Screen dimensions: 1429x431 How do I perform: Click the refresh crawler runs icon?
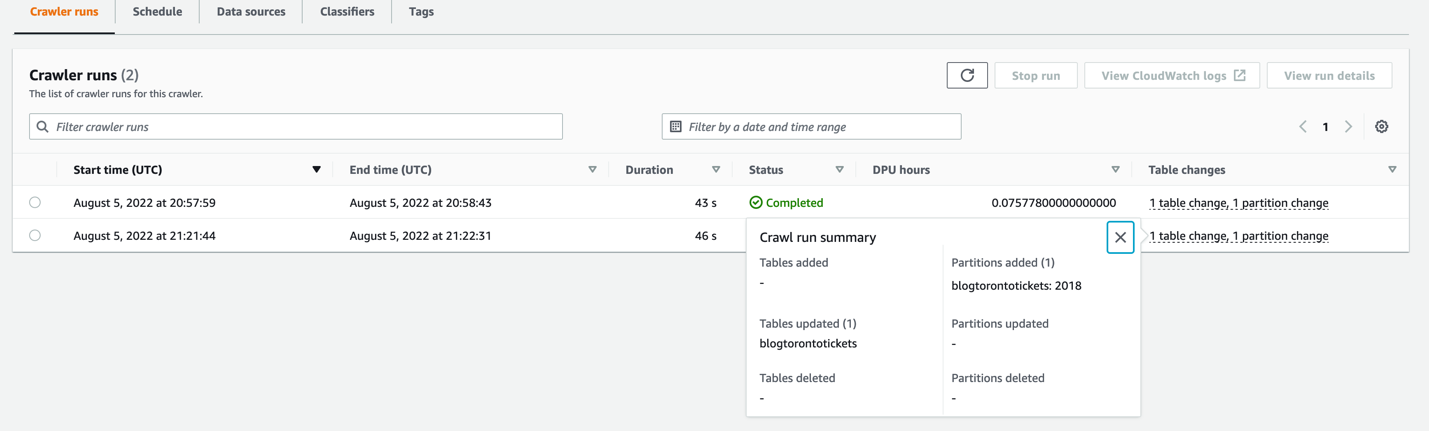click(x=966, y=75)
